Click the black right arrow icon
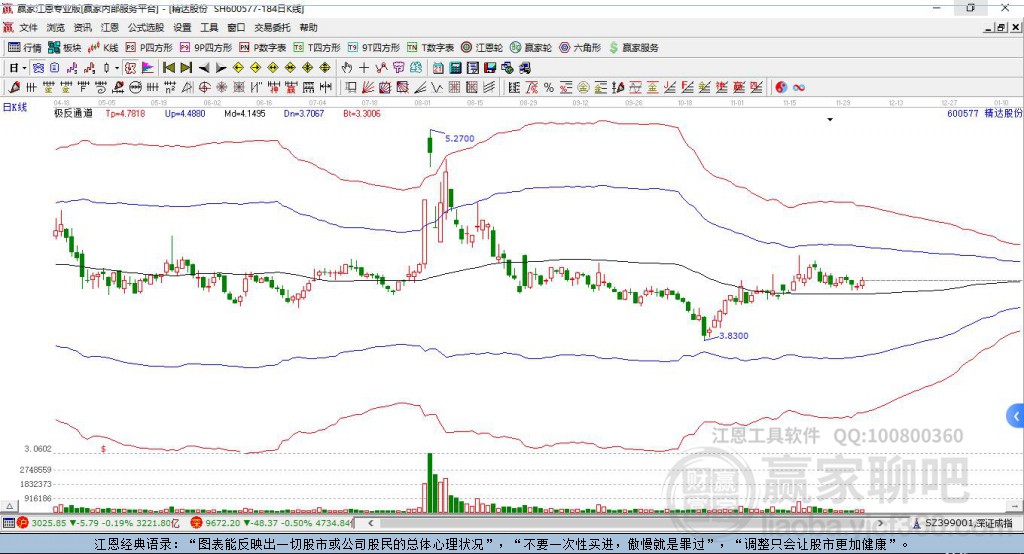1024x554 pixels. pyautogui.click(x=221, y=68)
